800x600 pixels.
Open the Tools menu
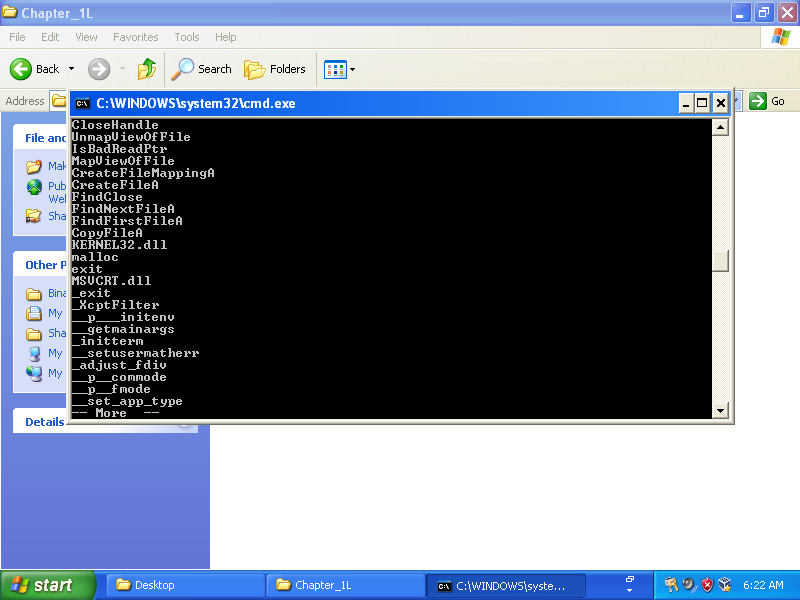click(x=187, y=37)
